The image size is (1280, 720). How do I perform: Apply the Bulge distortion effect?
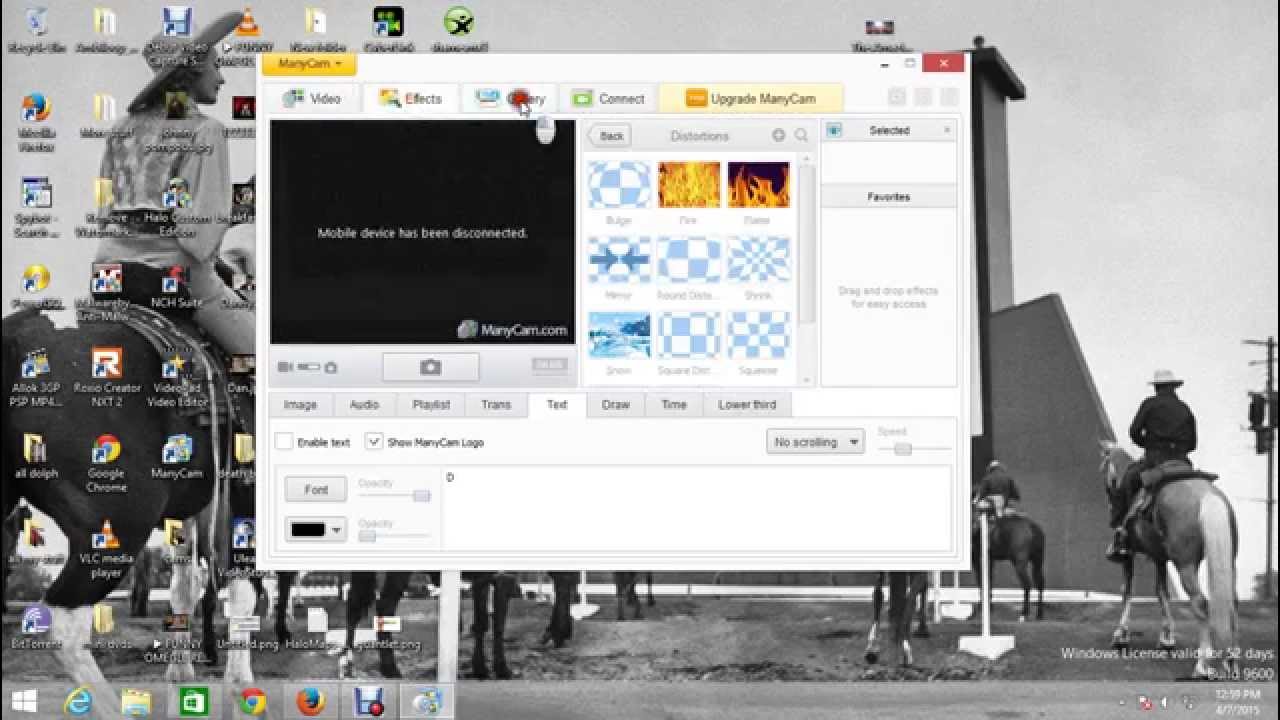pos(619,185)
